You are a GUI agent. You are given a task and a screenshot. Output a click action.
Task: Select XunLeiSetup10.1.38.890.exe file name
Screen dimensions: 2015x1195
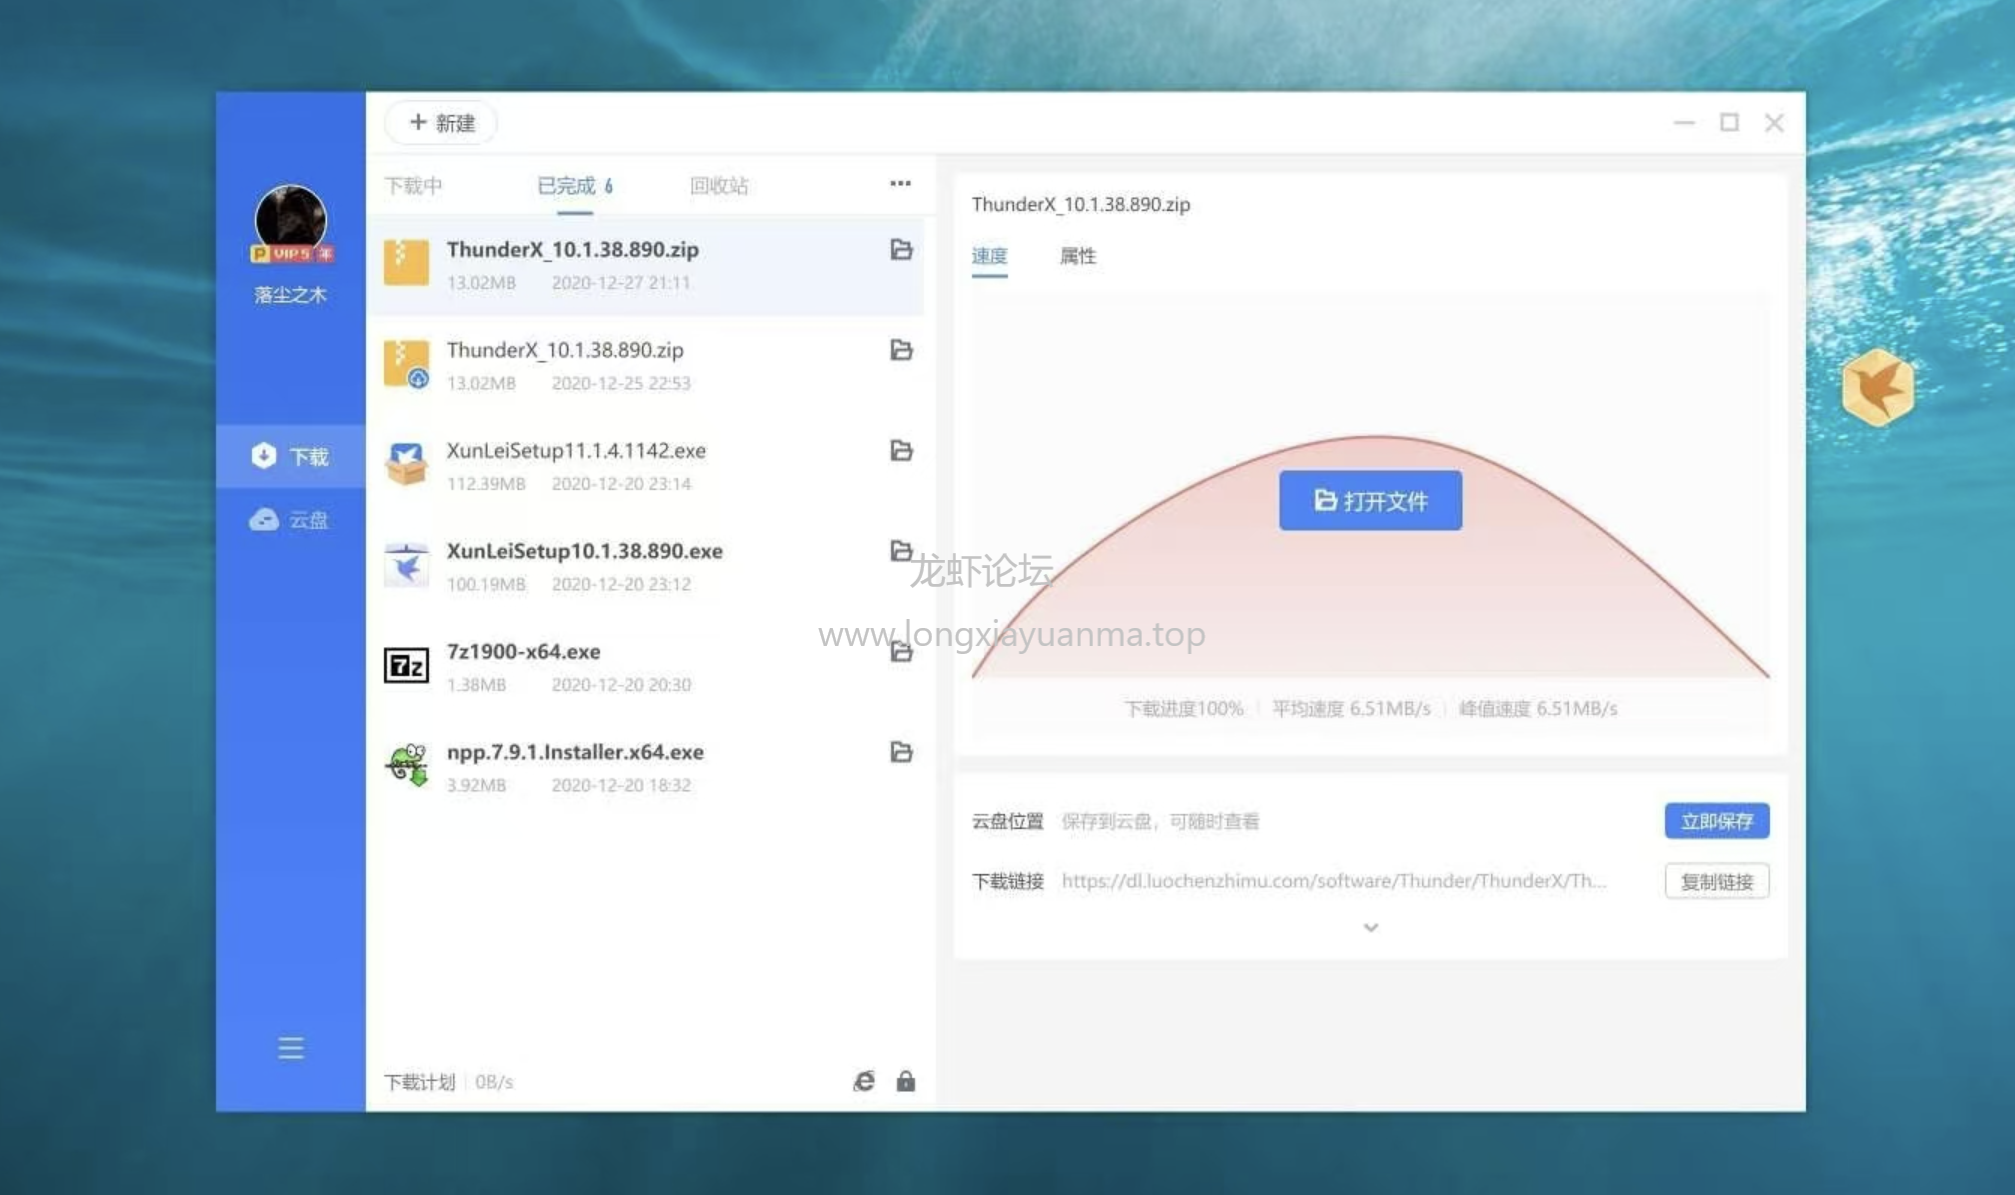[584, 550]
